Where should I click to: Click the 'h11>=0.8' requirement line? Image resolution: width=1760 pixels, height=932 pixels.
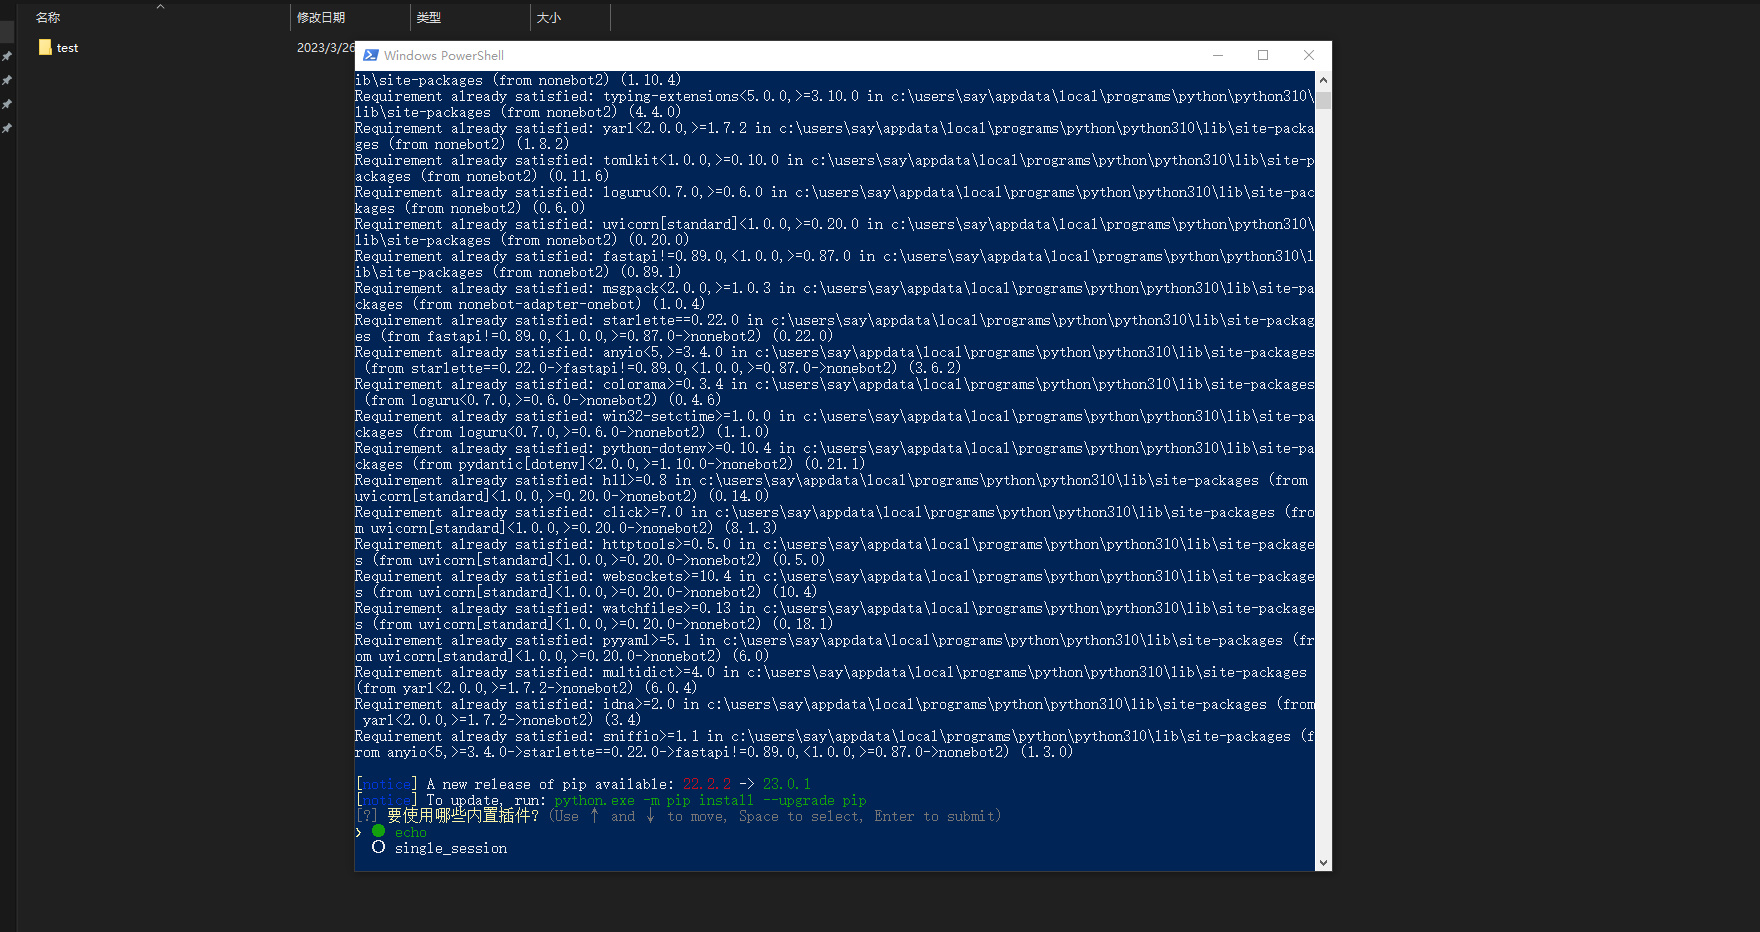(834, 488)
